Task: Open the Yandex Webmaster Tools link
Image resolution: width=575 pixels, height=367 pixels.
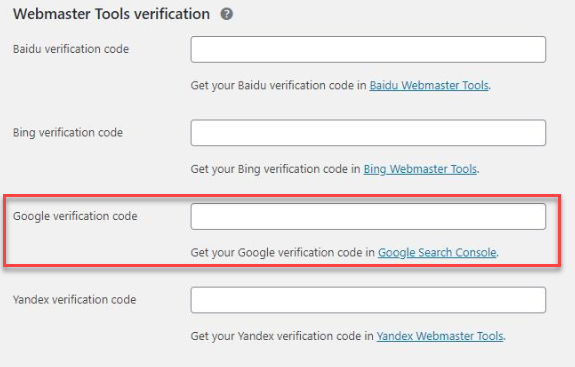Action: coord(440,336)
